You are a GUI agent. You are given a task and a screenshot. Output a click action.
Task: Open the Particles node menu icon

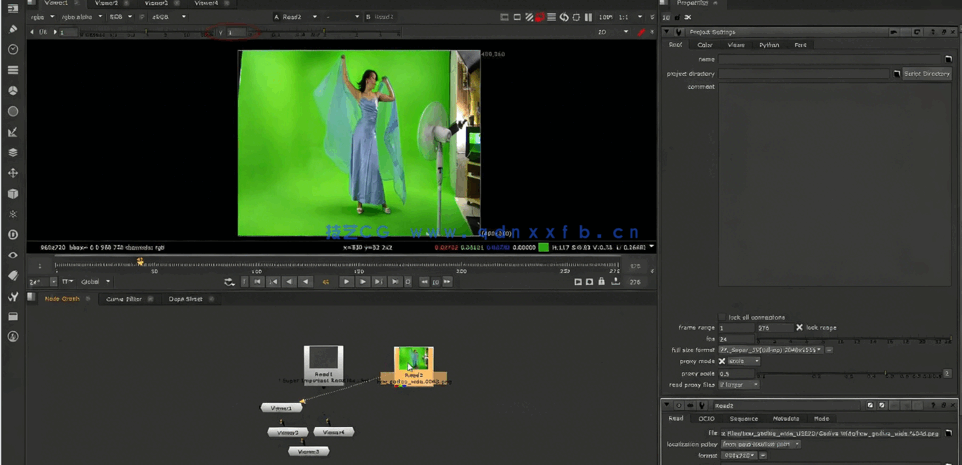pyautogui.click(x=13, y=214)
